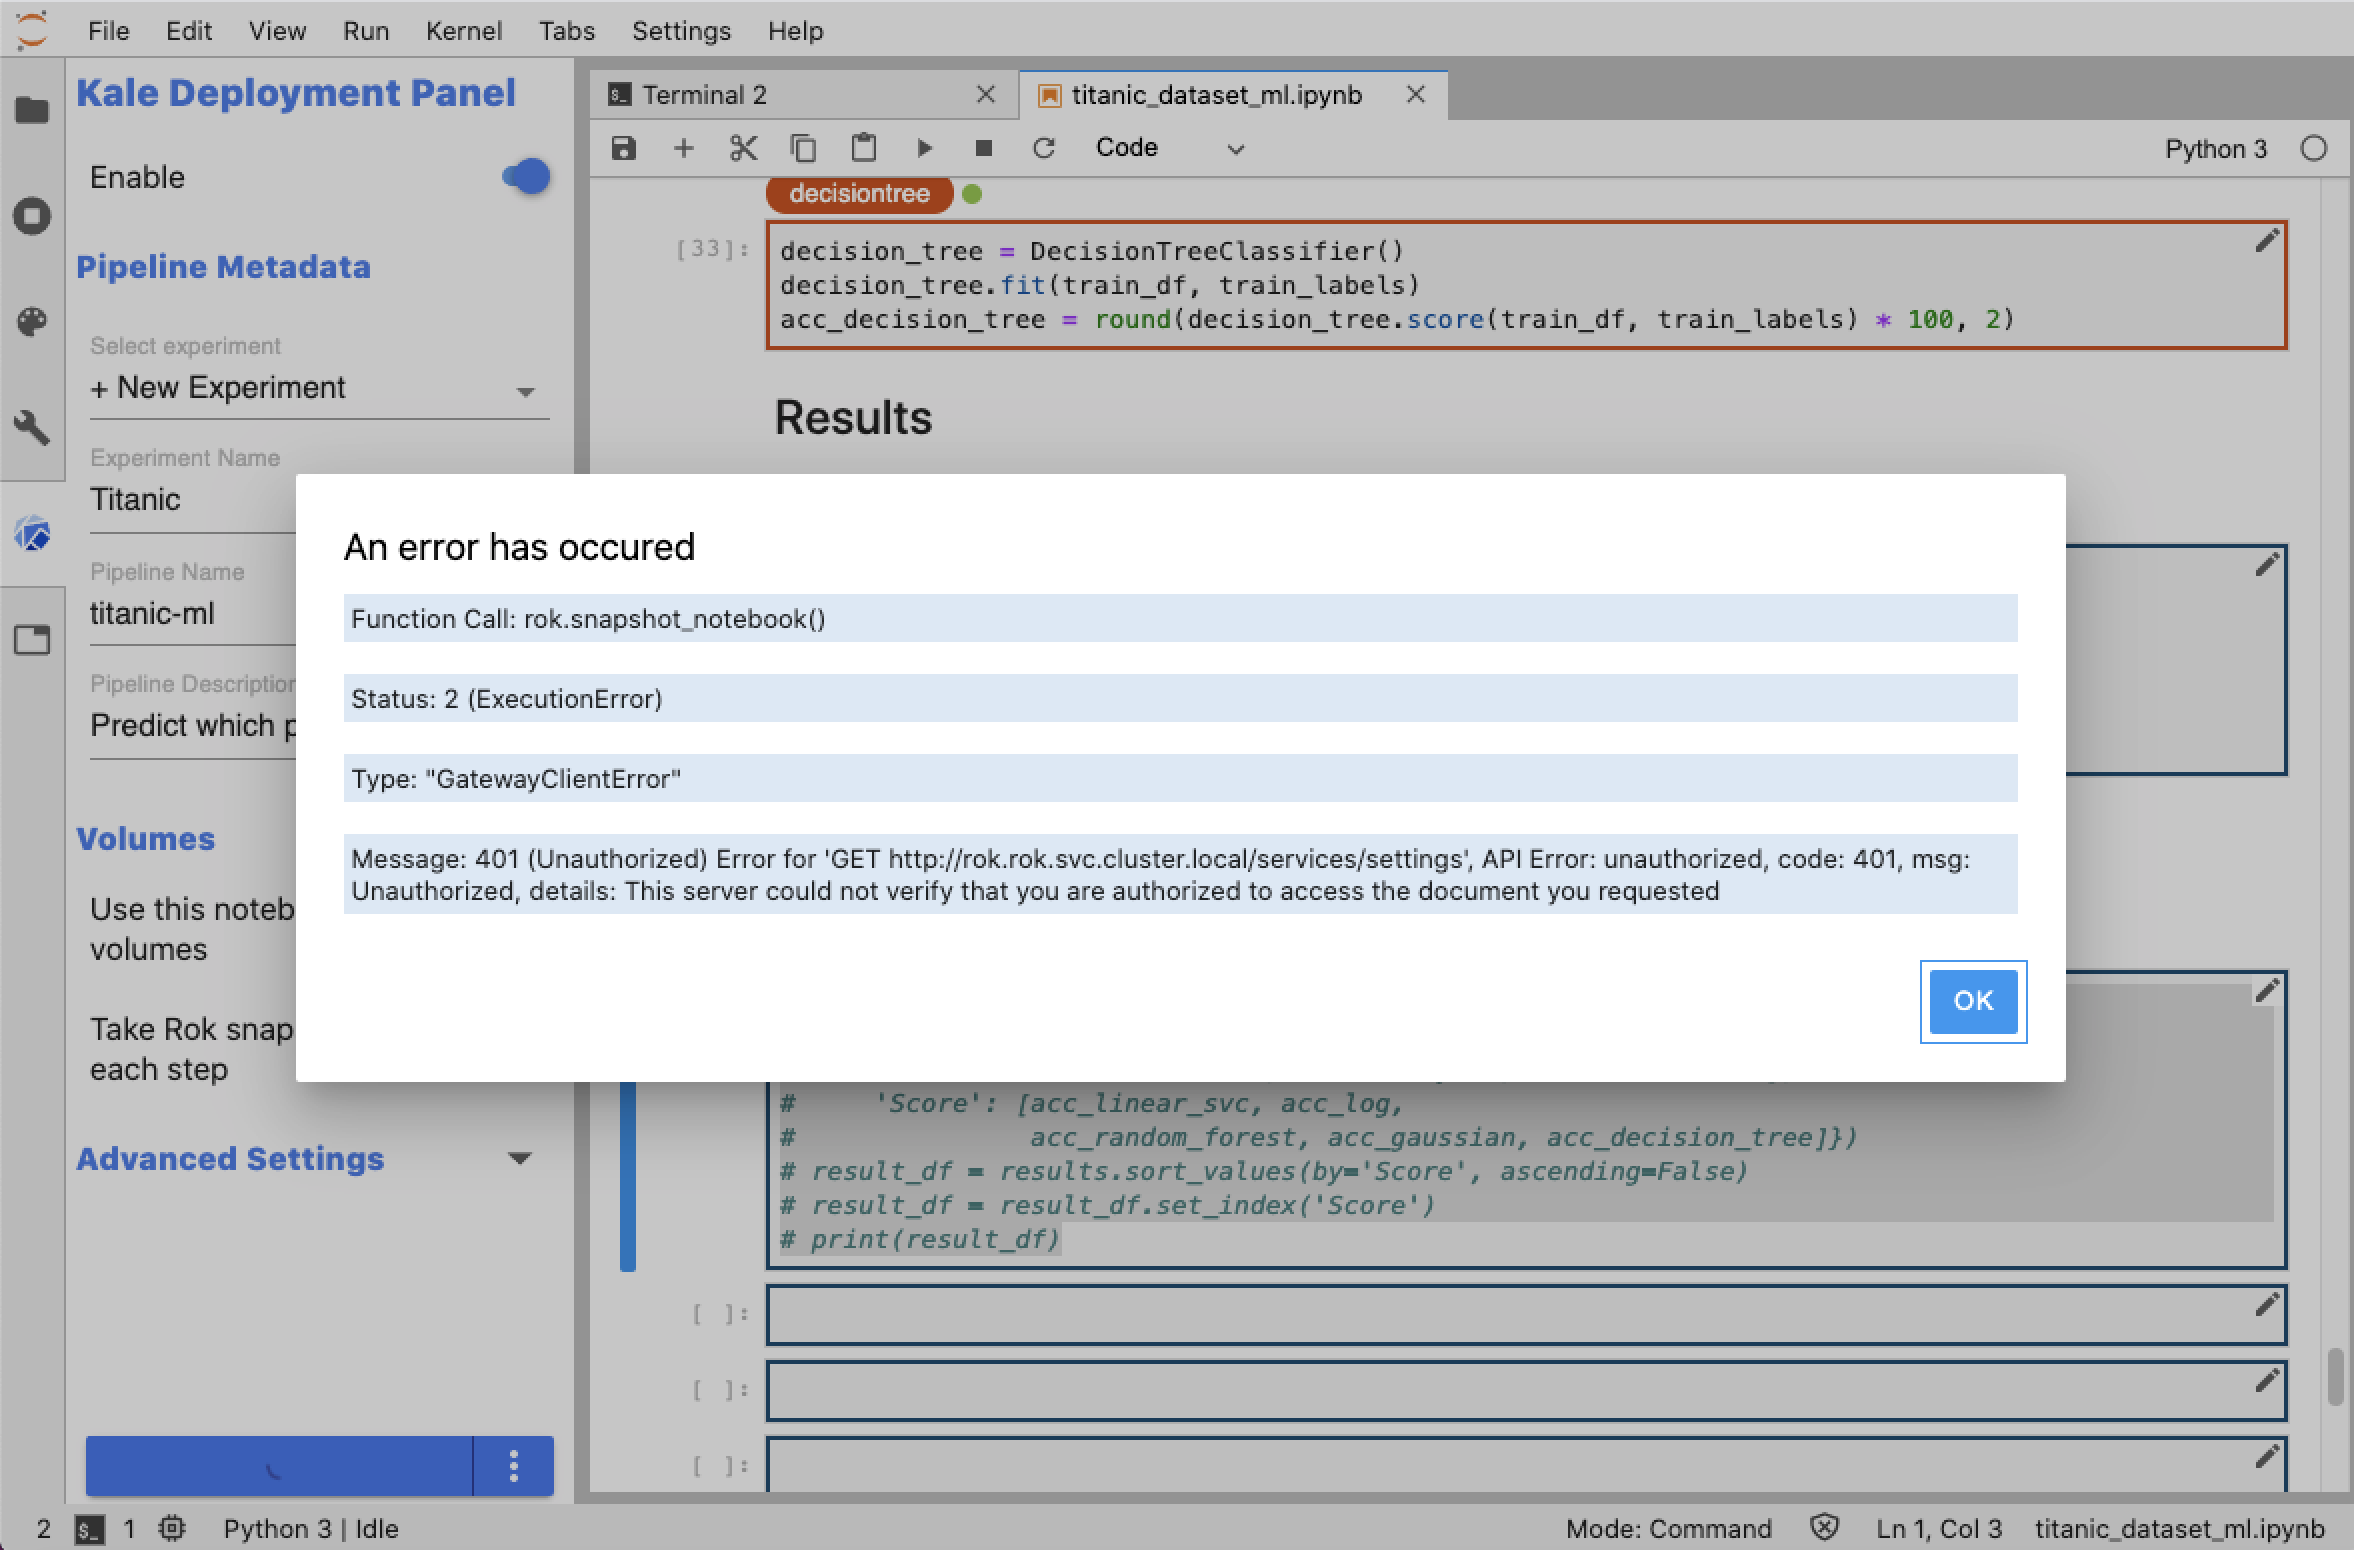Toggle the Kale Enable switch
This screenshot has width=2354, height=1550.
click(x=526, y=177)
